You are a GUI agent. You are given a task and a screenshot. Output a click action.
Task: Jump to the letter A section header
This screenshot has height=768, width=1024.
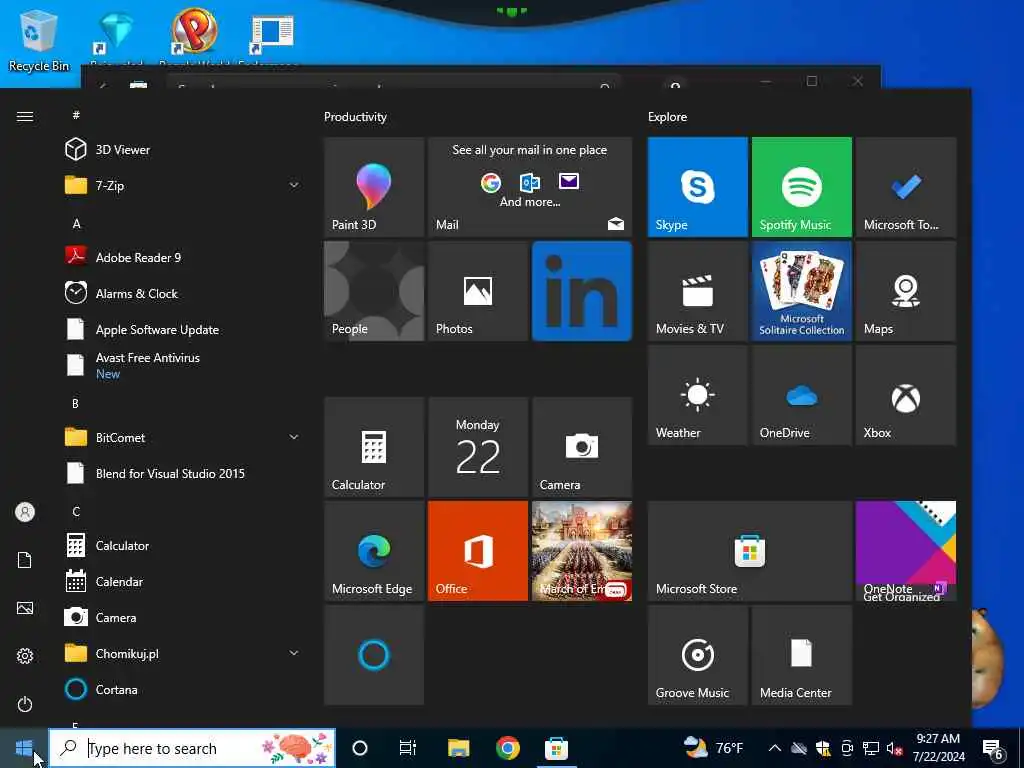coord(76,224)
